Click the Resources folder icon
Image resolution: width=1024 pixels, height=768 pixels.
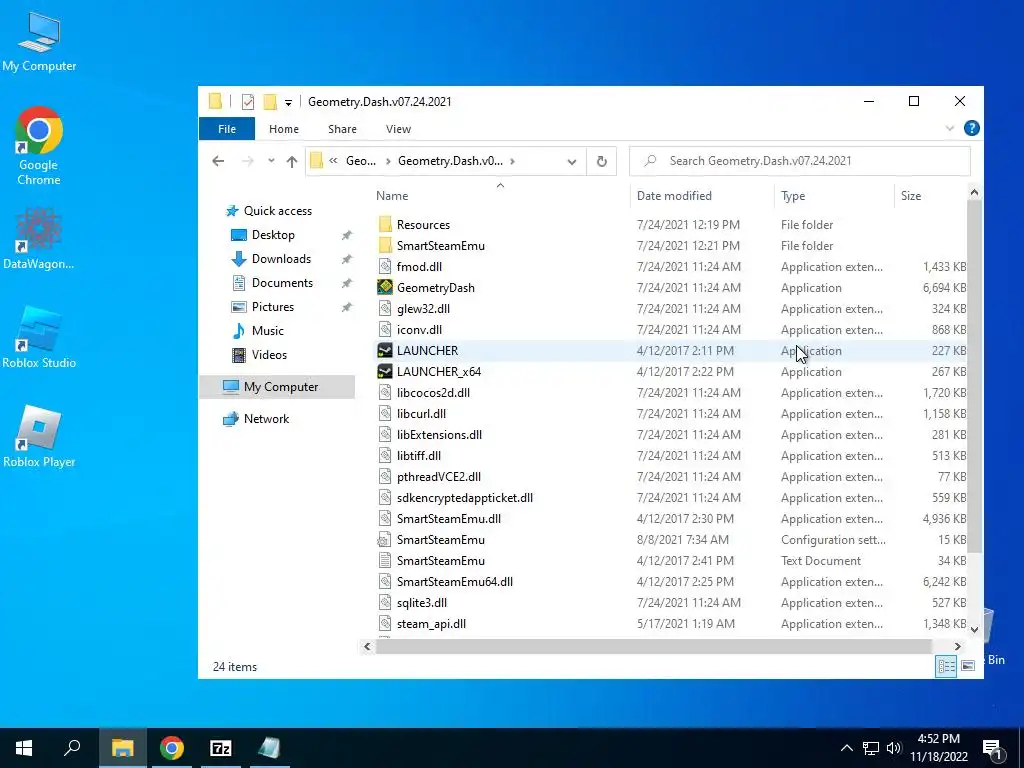pyautogui.click(x=385, y=225)
